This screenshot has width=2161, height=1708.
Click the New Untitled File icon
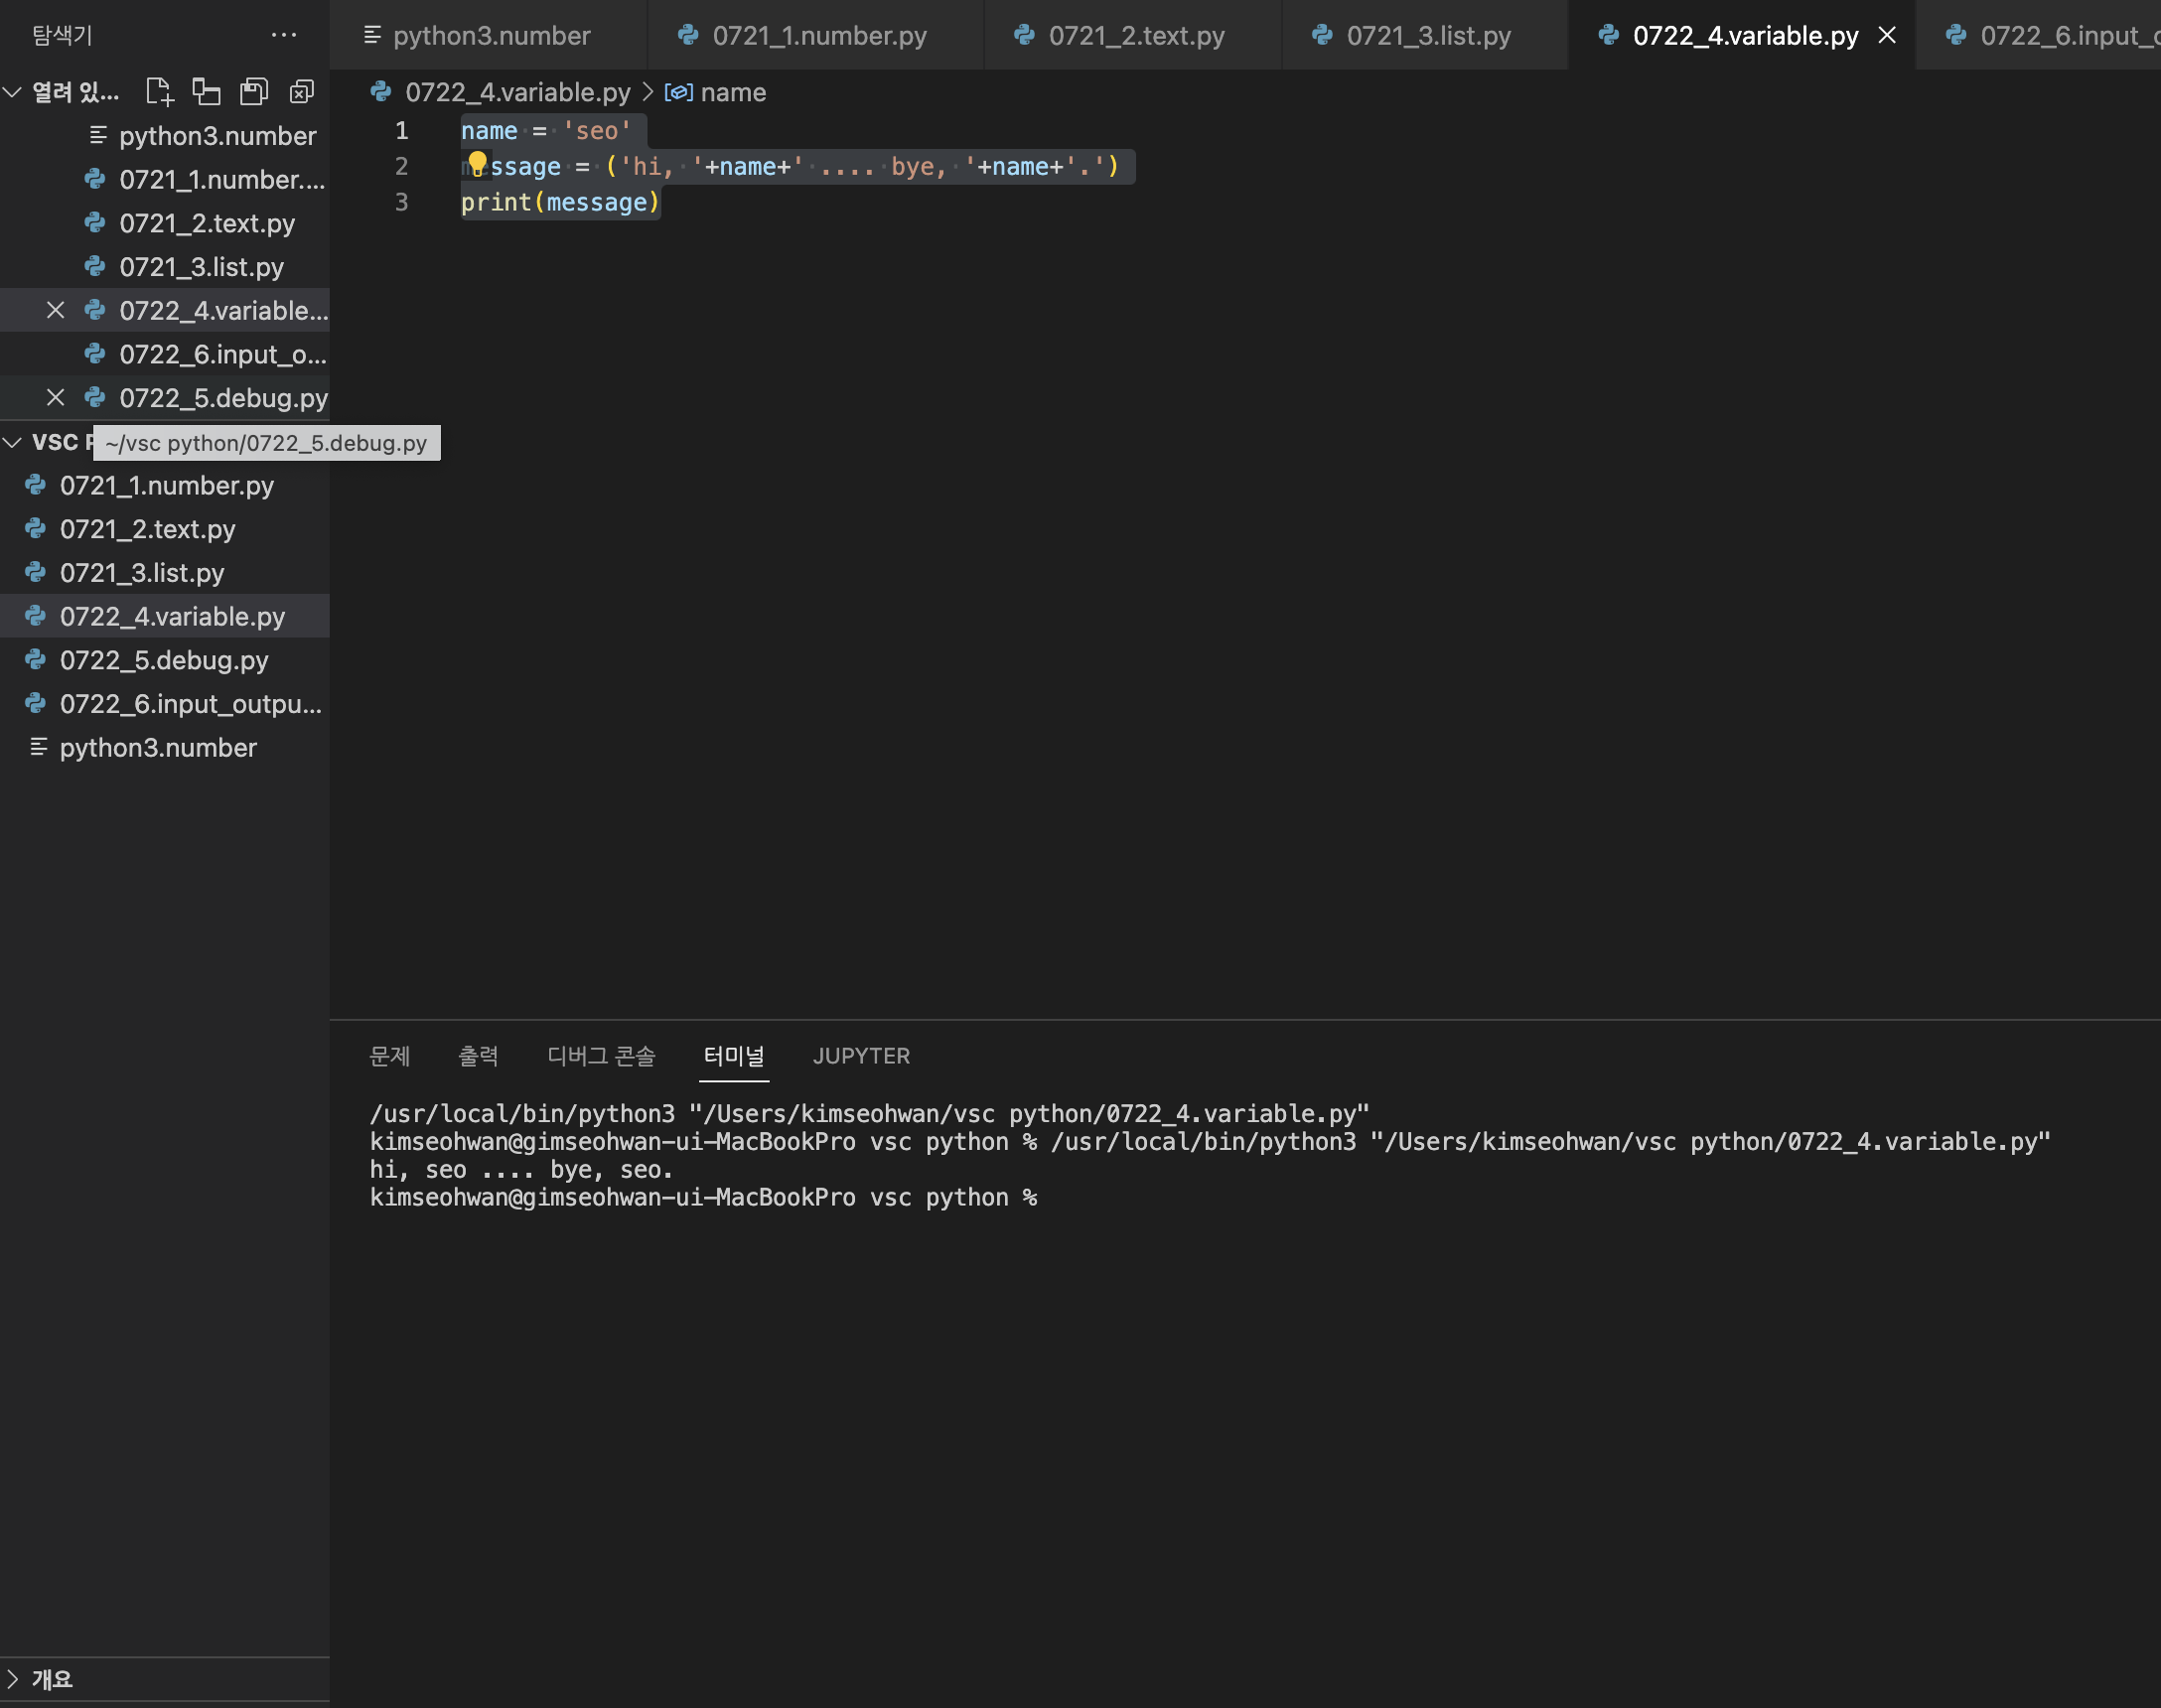(159, 92)
